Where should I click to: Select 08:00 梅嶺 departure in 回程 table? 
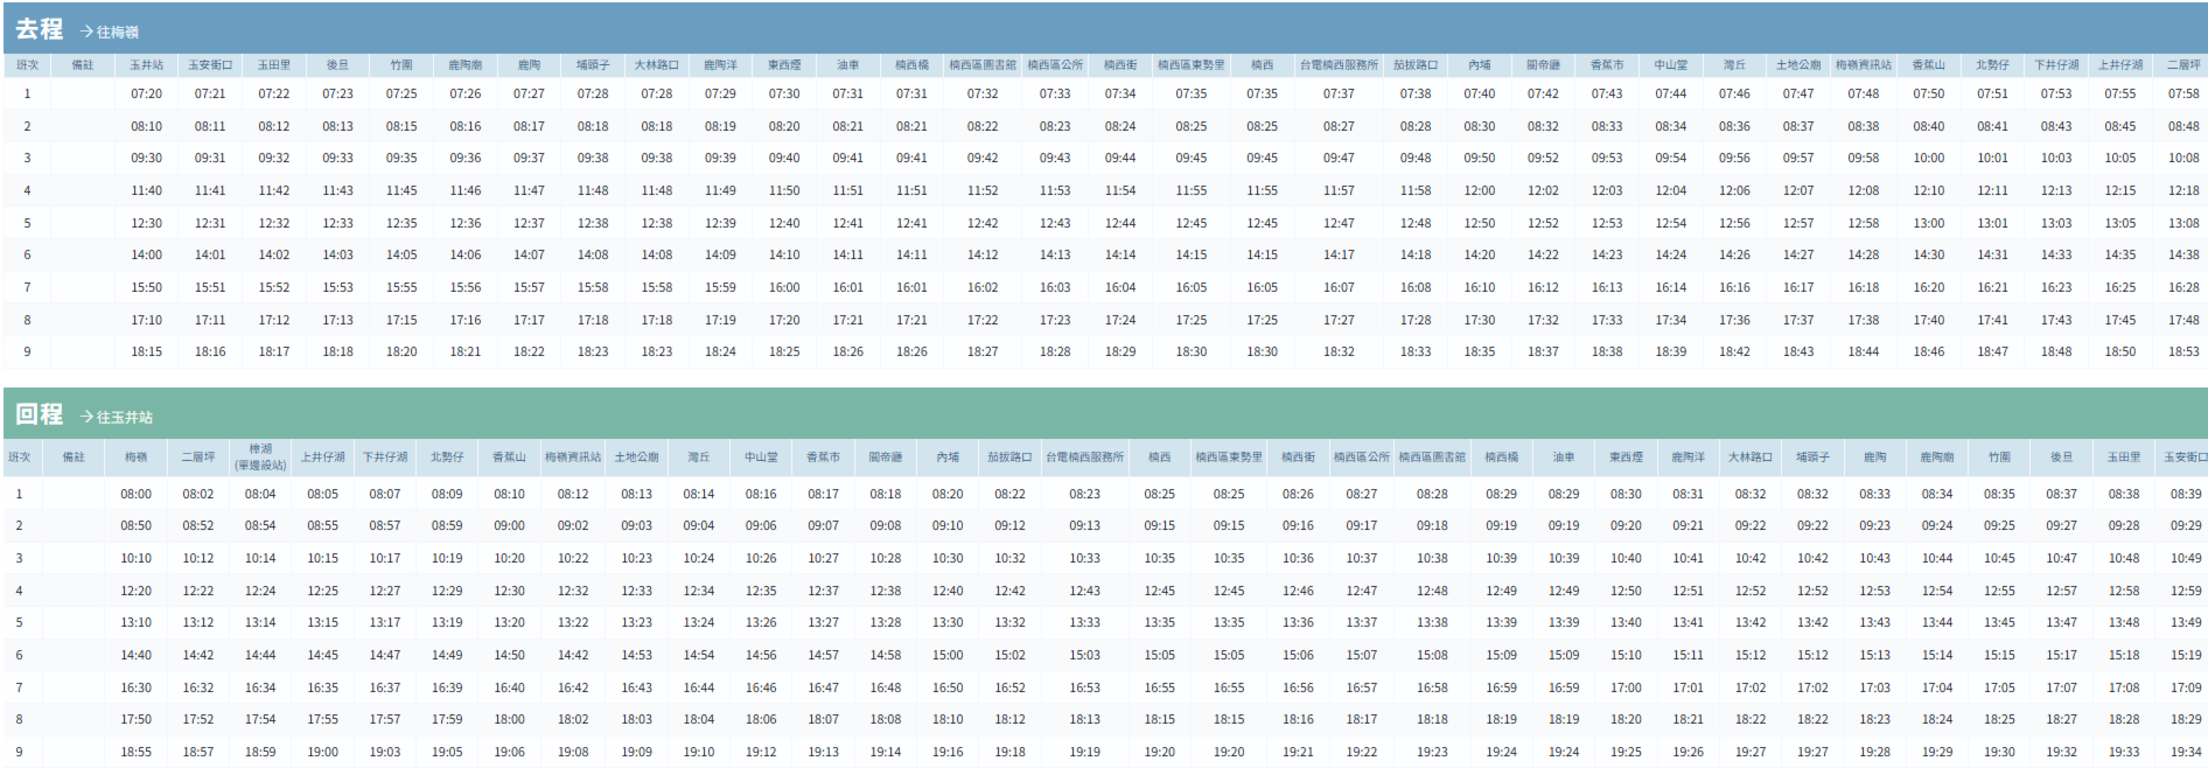136,494
